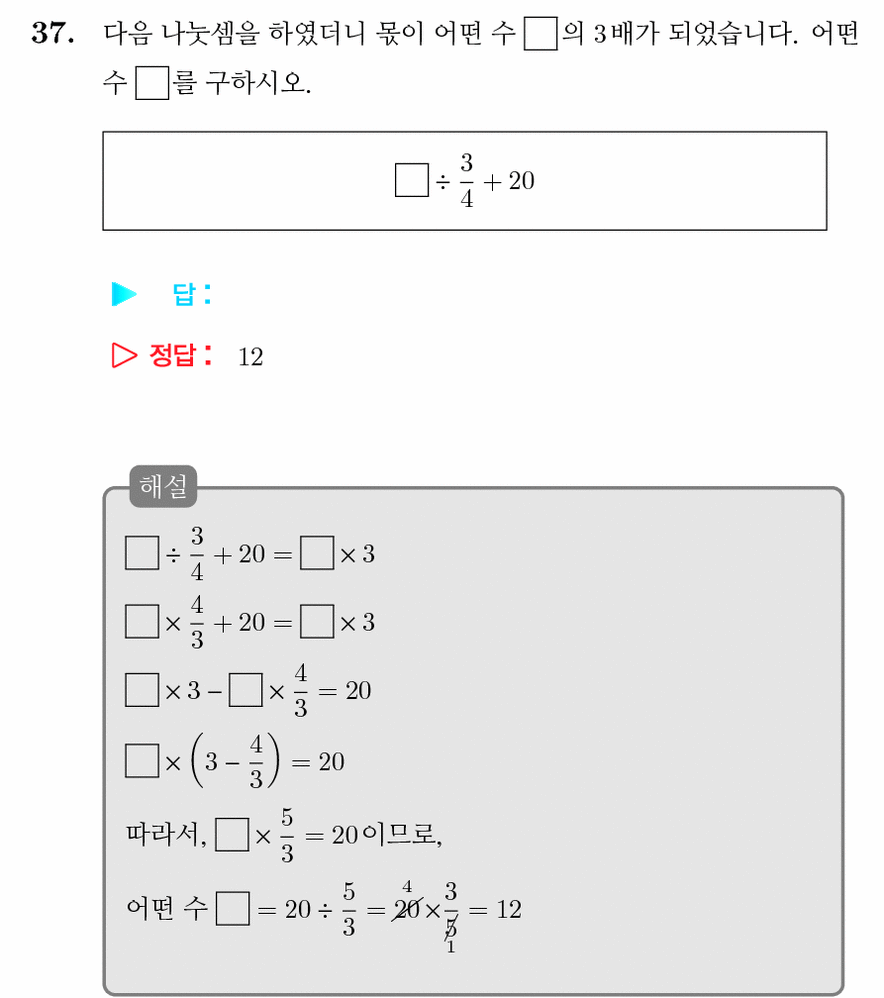The height and width of the screenshot is (998, 884).
Task: Click the final result = 12 in 해설
Action: pyautogui.click(x=495, y=910)
